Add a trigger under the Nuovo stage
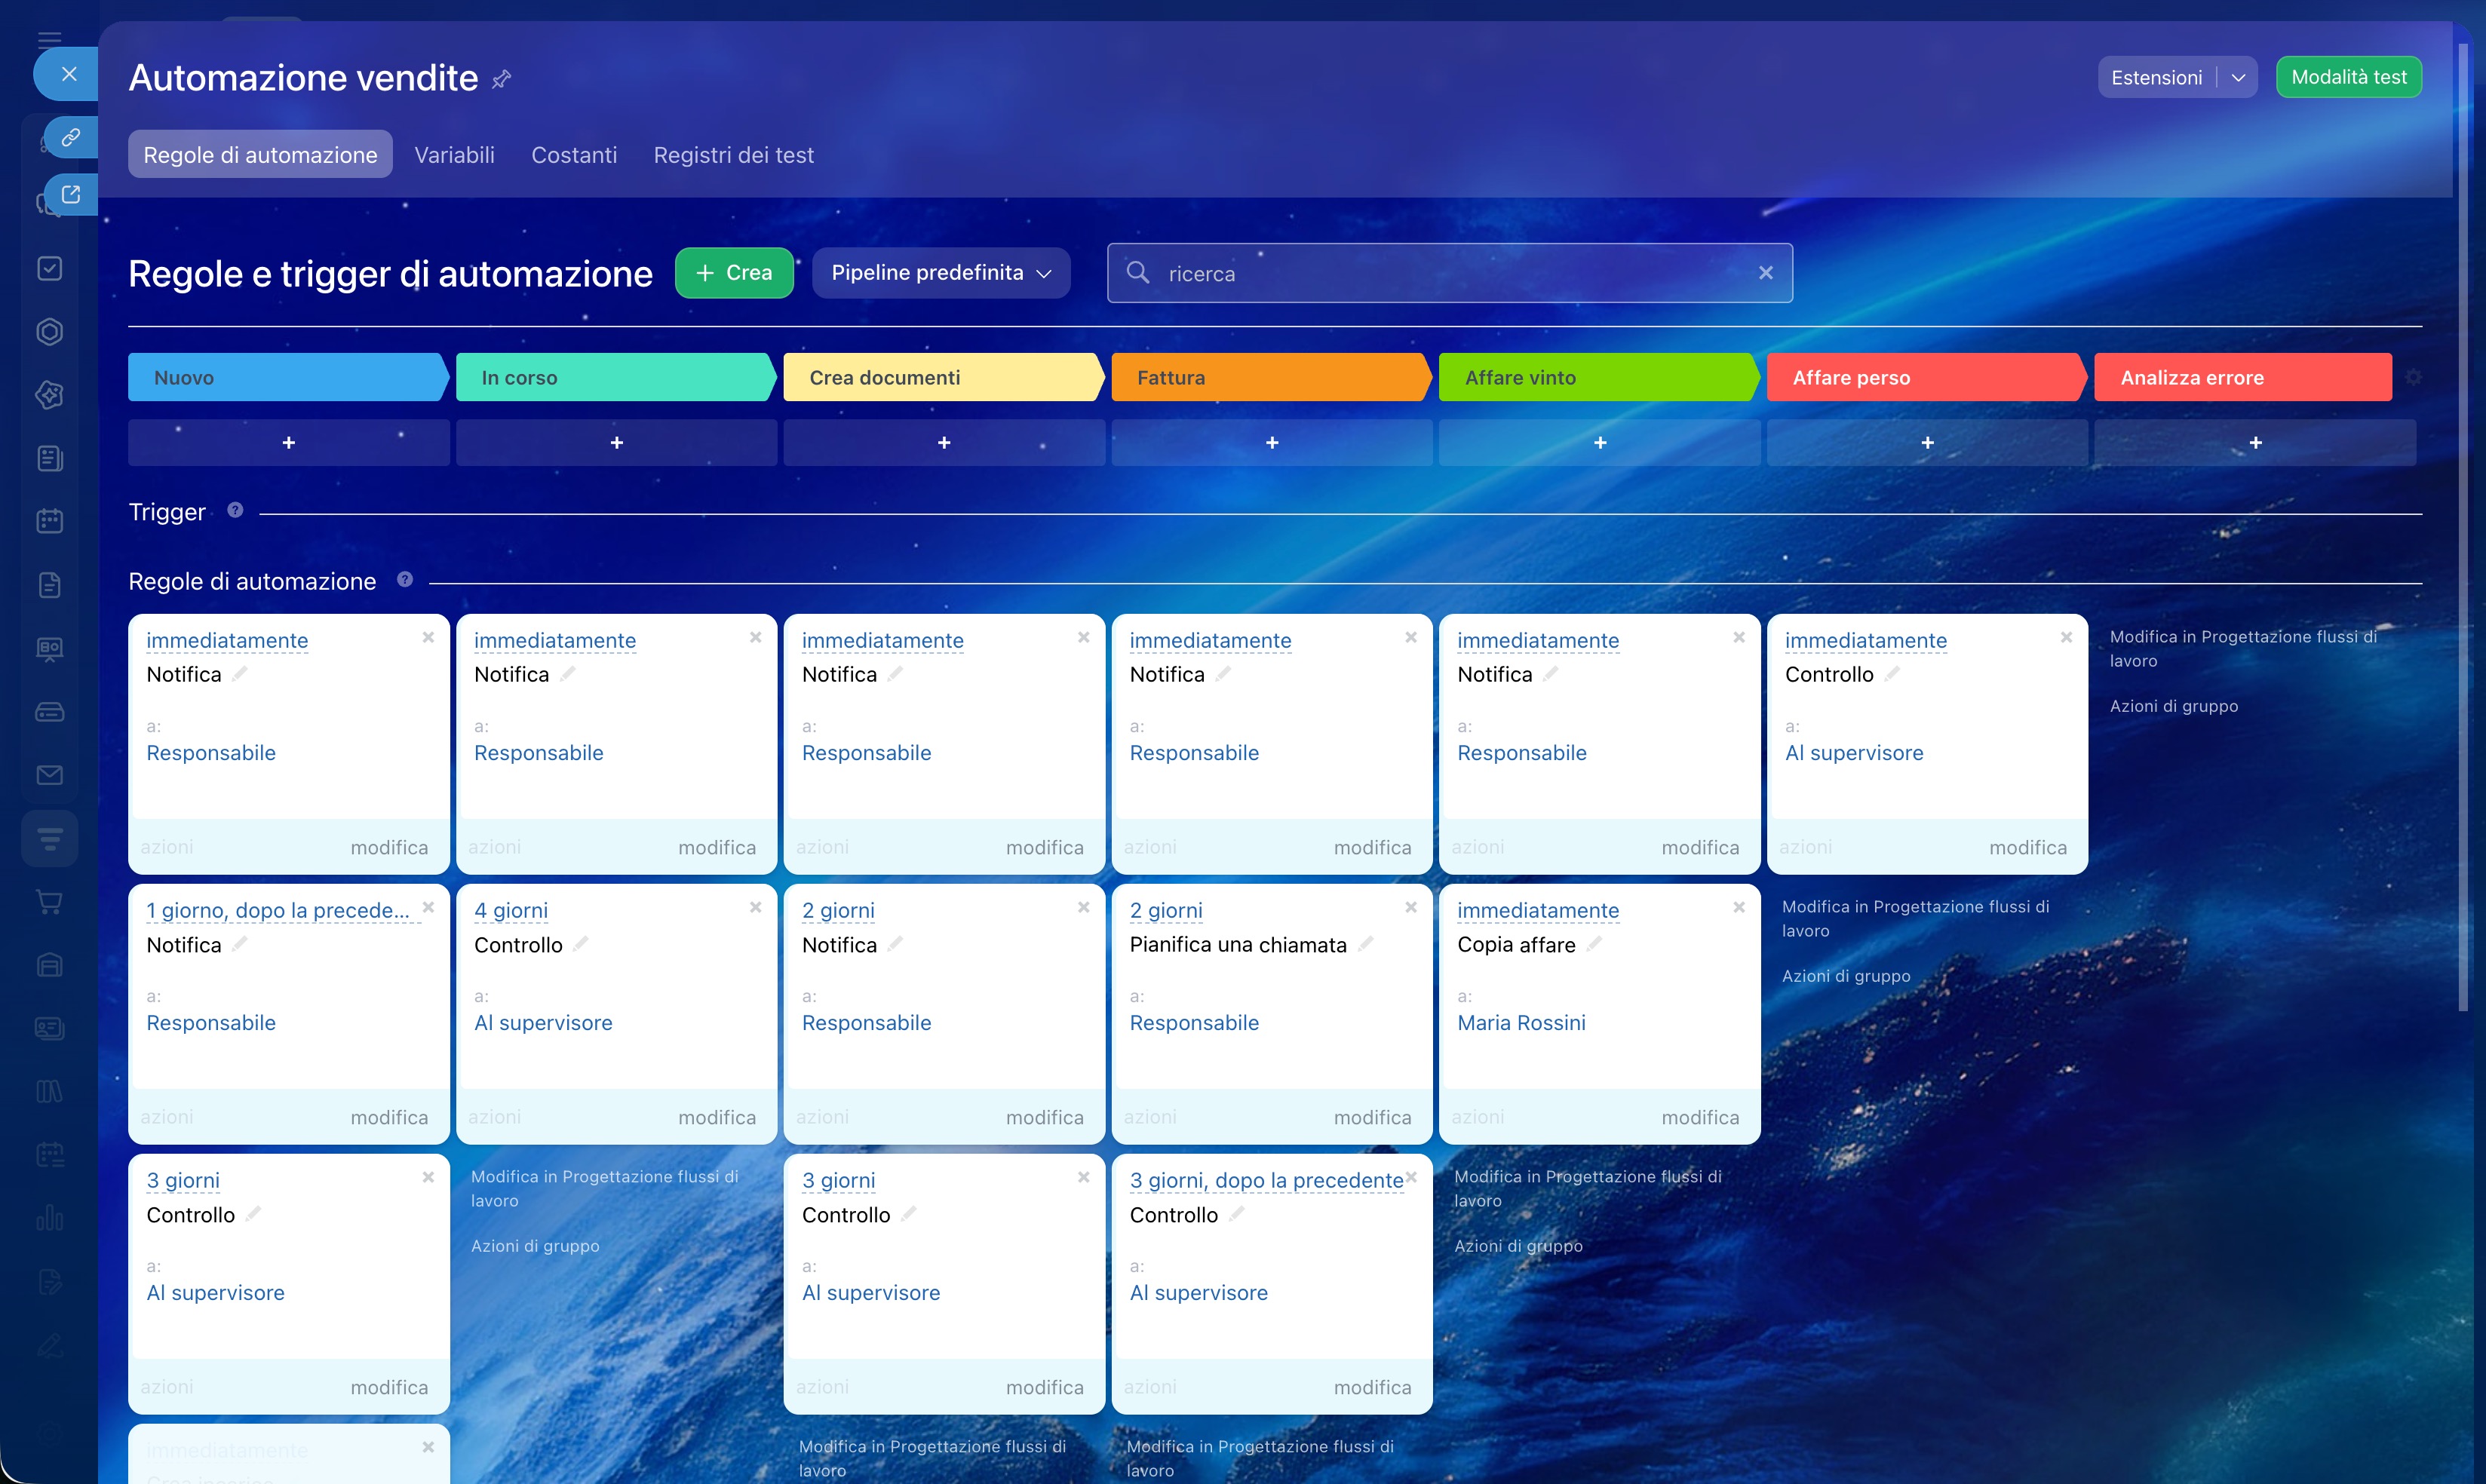Image resolution: width=2486 pixels, height=1484 pixels. (x=289, y=442)
